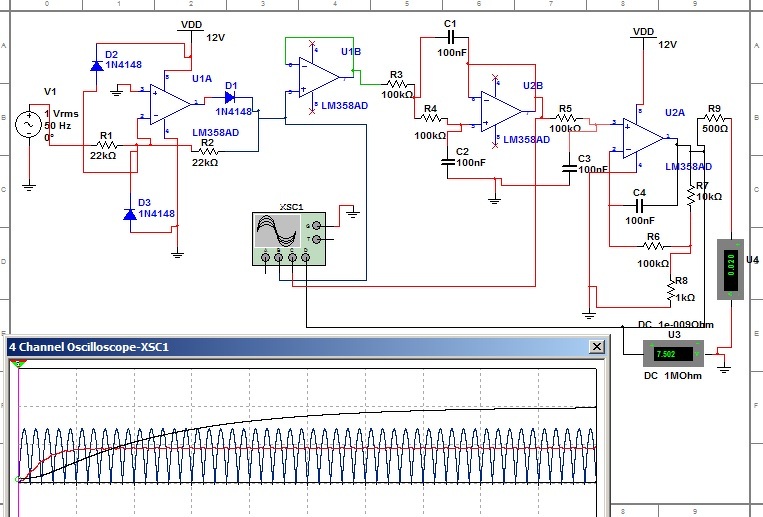
Task: Select the U1B op-amp triangle
Action: 319,77
